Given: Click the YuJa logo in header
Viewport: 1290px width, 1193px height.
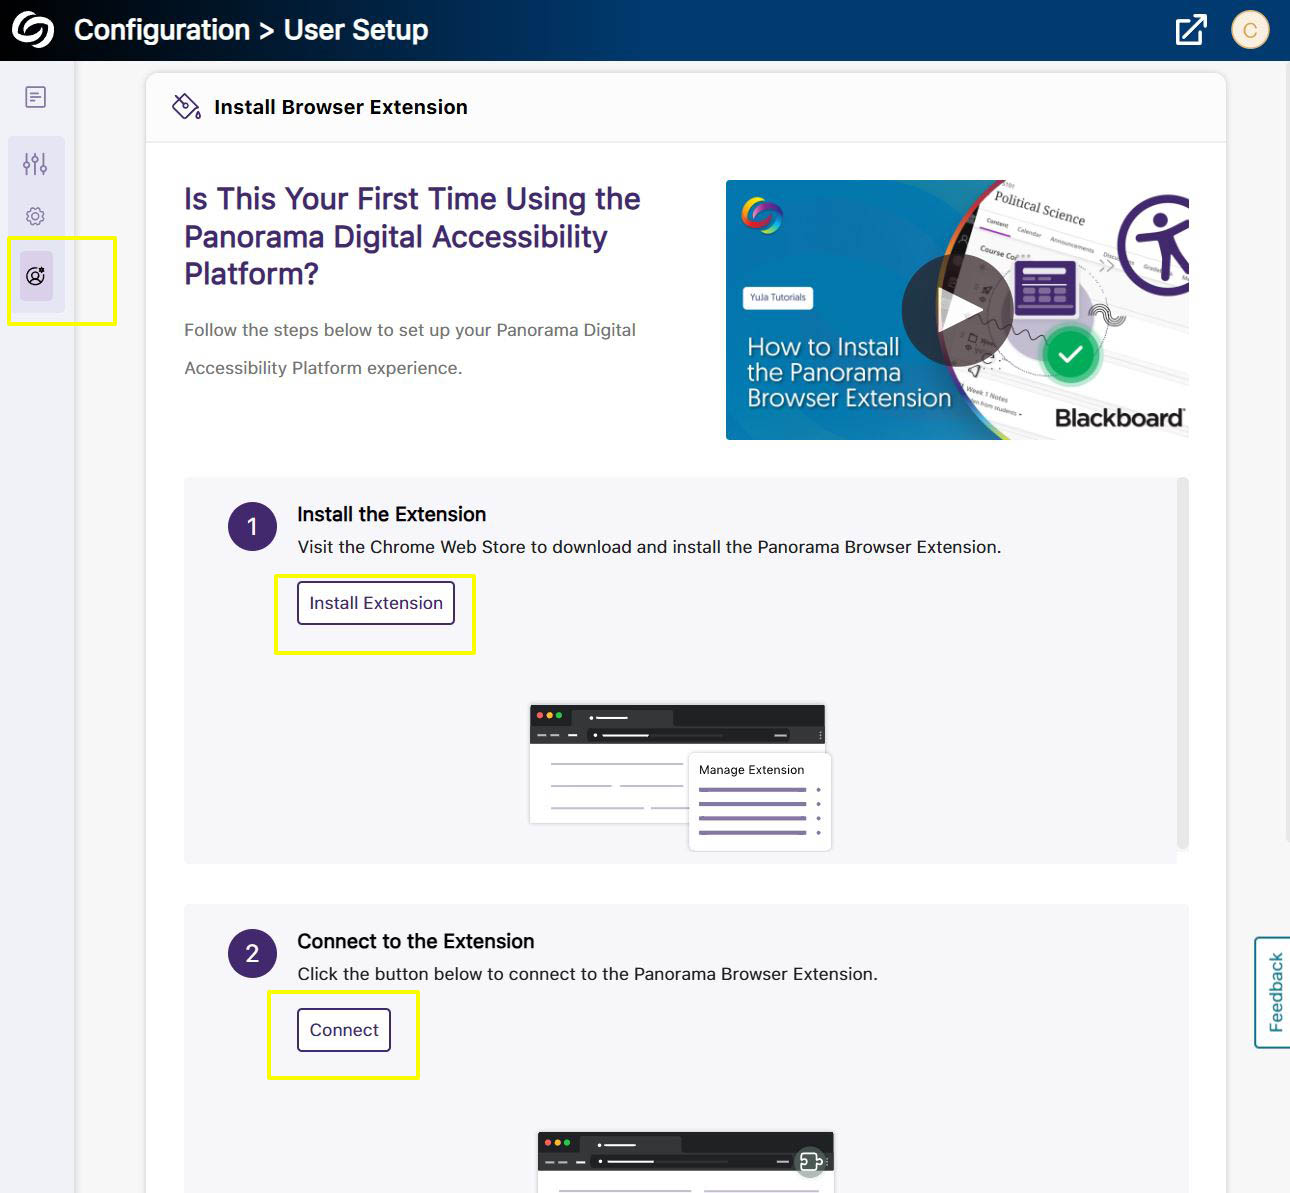Looking at the screenshot, I should [33, 30].
